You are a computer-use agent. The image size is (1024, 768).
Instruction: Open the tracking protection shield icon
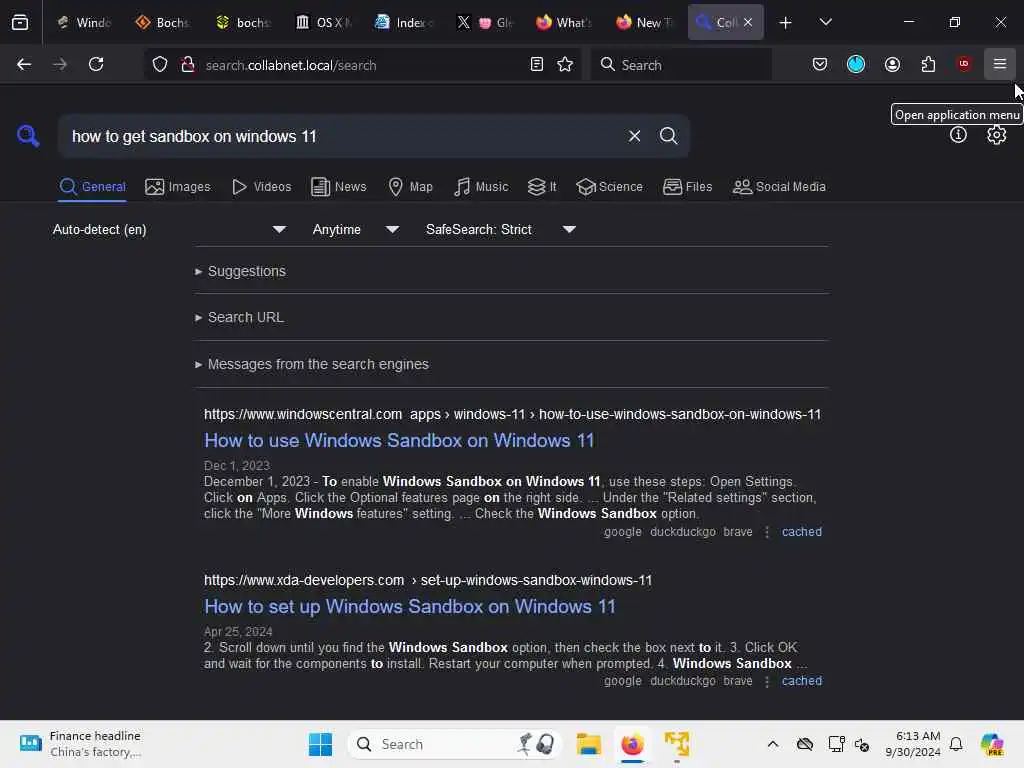(160, 65)
